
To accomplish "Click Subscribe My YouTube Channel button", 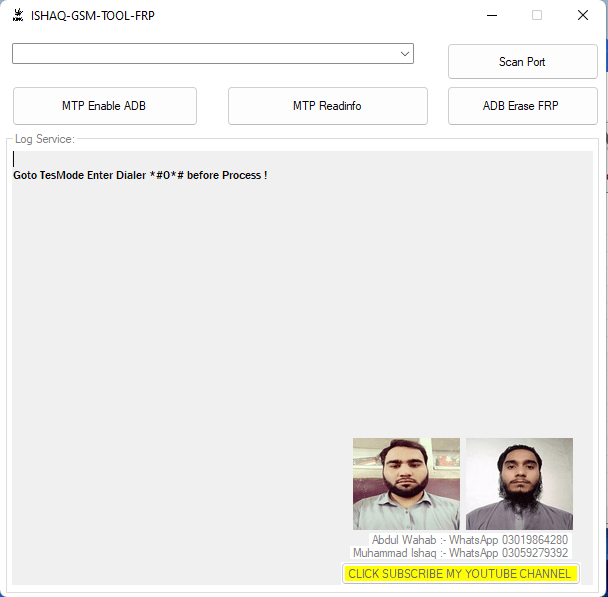I will pos(460,573).
